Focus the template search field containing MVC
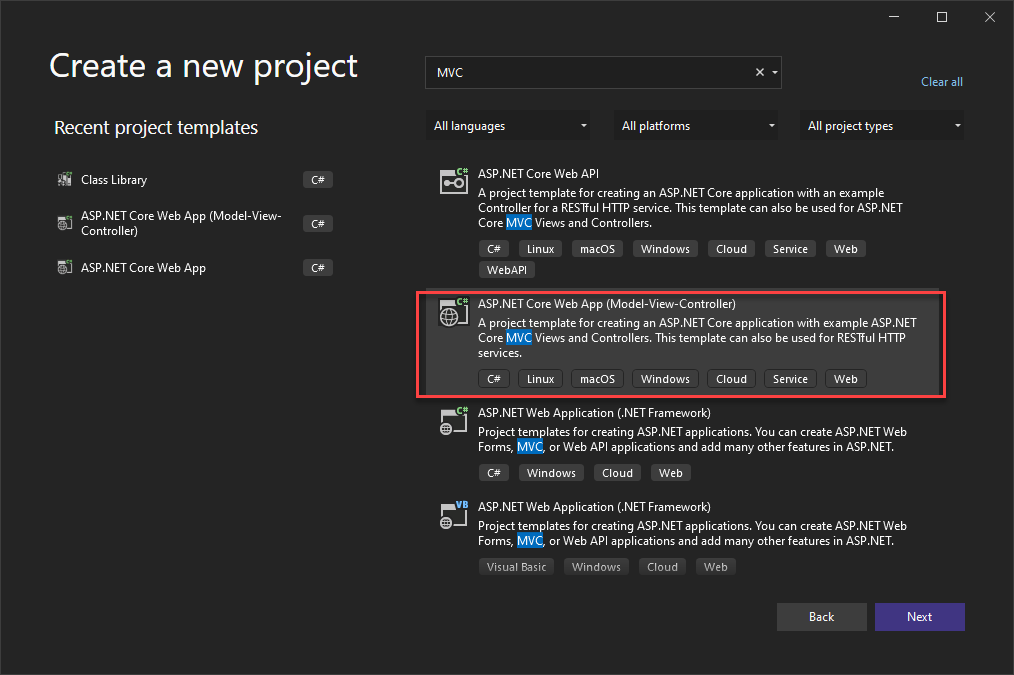This screenshot has height=675, width=1014. (x=590, y=73)
